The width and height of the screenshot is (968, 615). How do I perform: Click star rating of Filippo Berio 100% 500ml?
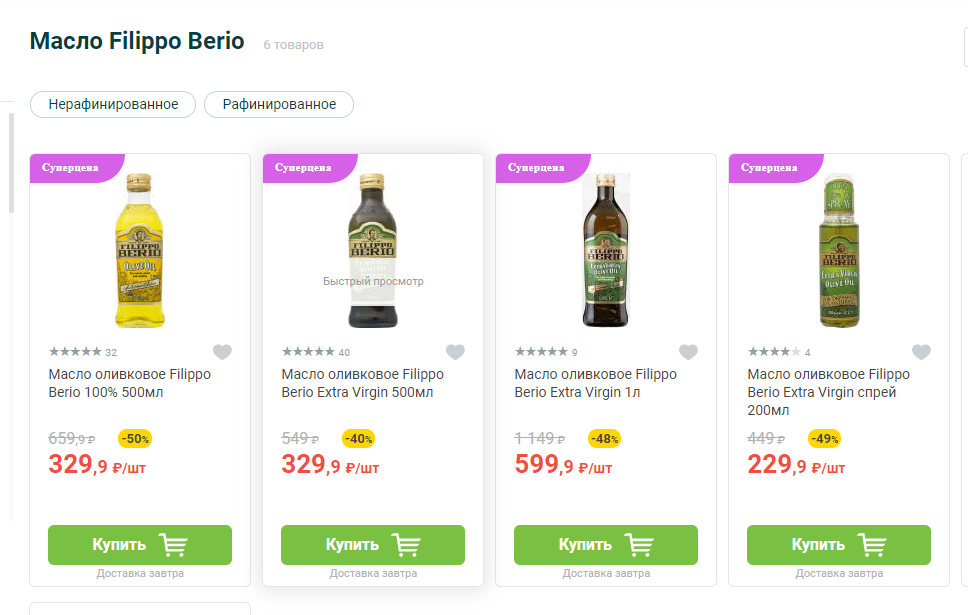click(75, 352)
